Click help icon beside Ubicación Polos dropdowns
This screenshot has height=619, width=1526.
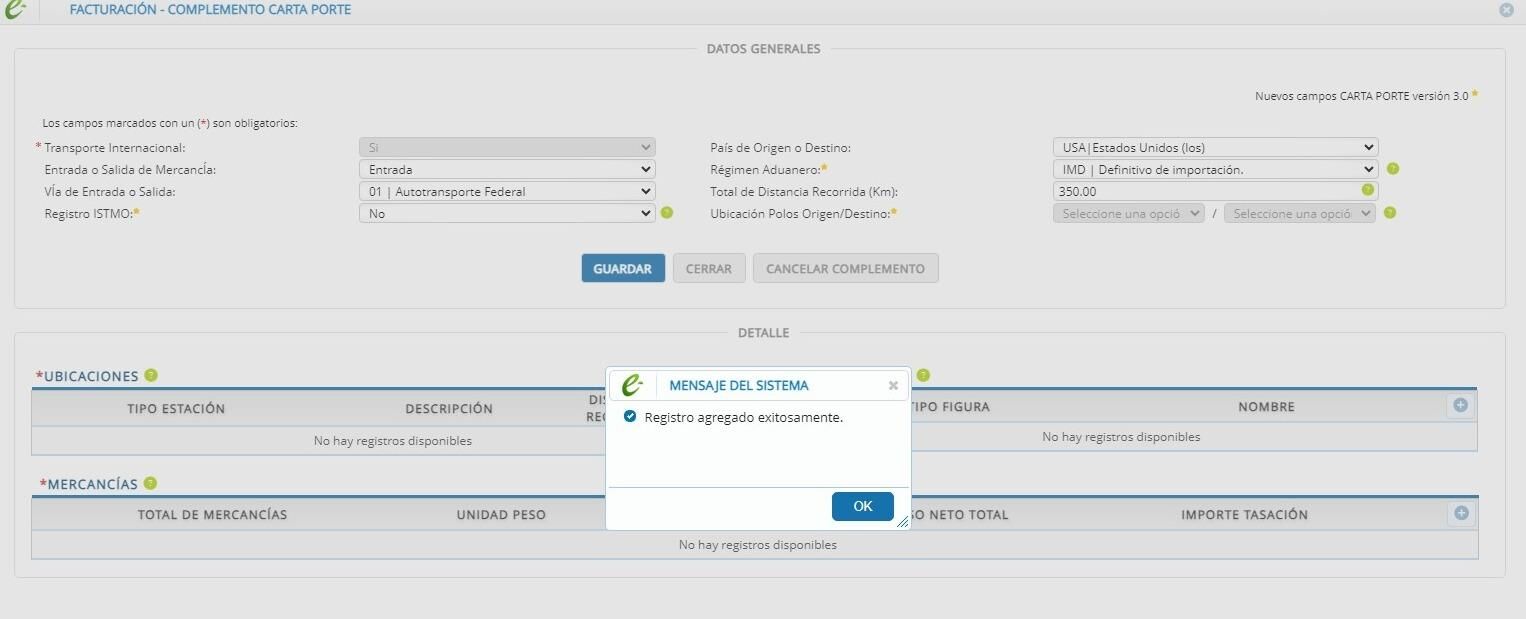(x=1390, y=212)
